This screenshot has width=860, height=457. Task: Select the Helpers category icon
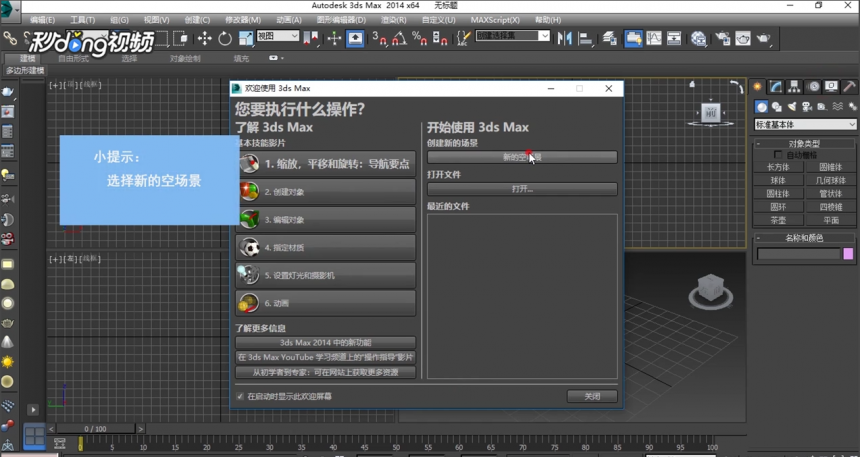[822, 106]
